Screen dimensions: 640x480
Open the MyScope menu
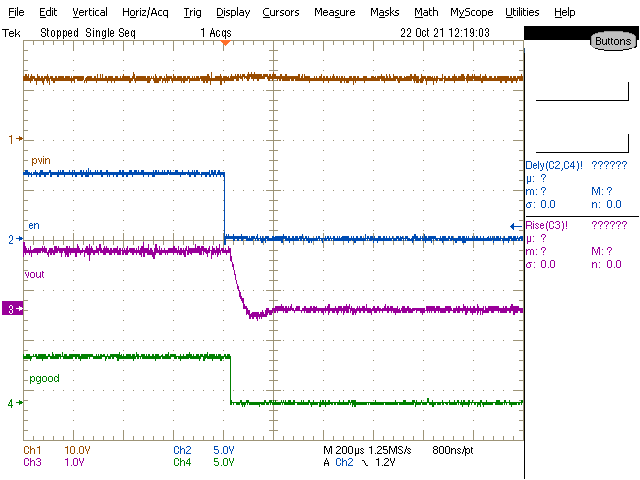click(471, 12)
